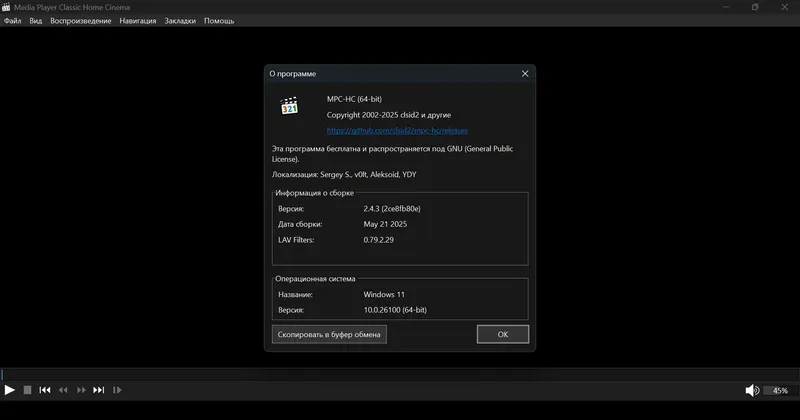Close the Media Player Classic main window

785,7
